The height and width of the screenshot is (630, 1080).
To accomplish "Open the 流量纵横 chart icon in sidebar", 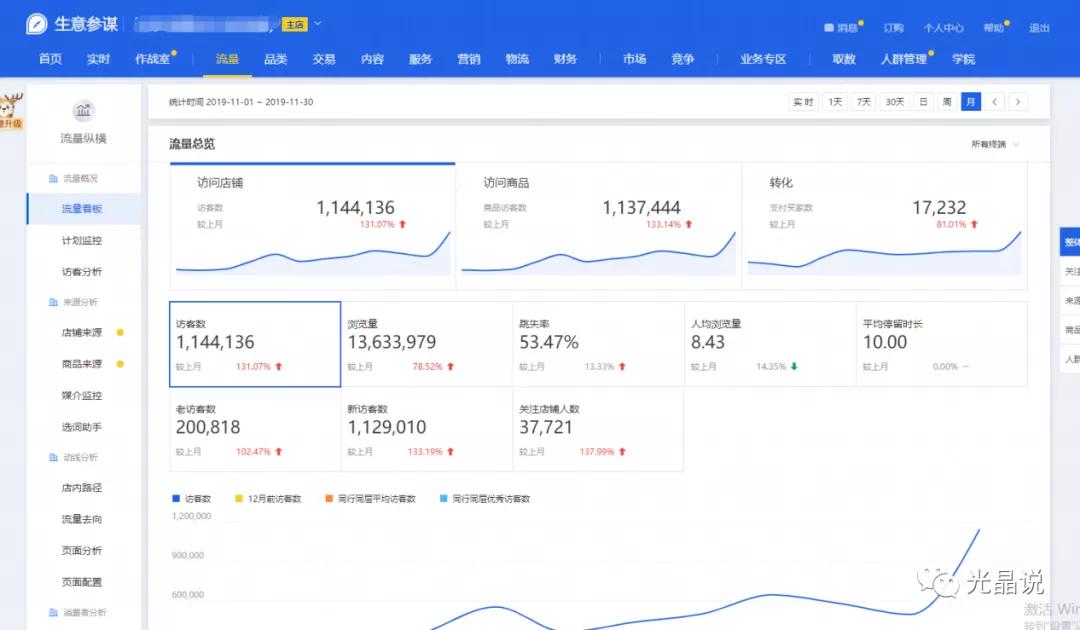I will pyautogui.click(x=83, y=110).
